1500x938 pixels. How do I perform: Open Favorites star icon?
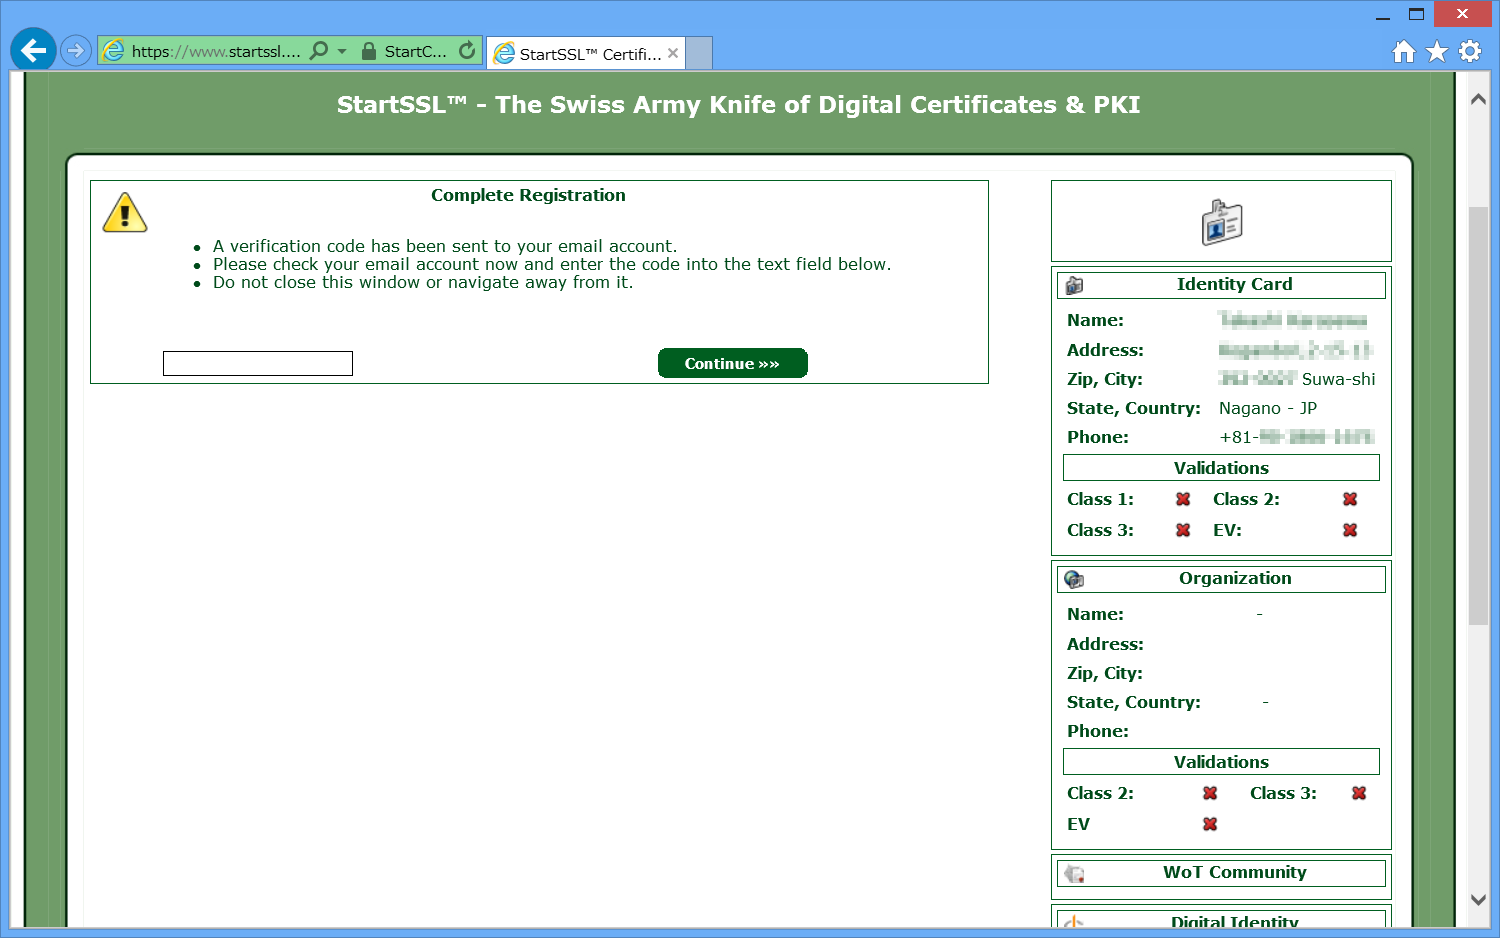coord(1437,51)
